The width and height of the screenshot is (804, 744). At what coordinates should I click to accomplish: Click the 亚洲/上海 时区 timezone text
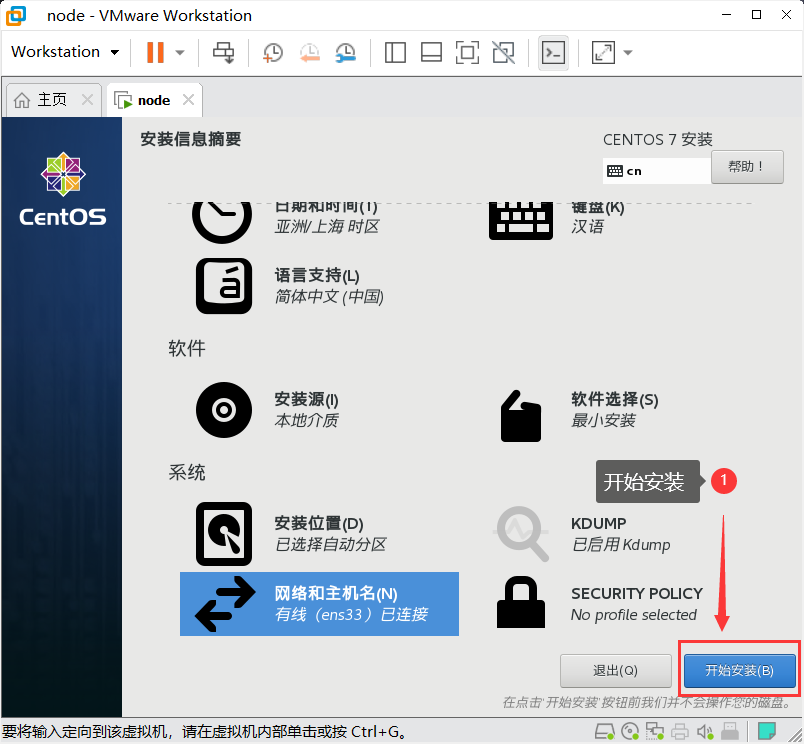point(327,227)
